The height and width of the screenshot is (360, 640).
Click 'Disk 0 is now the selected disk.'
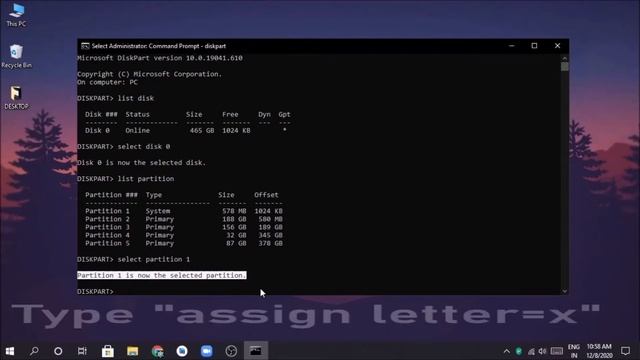[142, 163]
